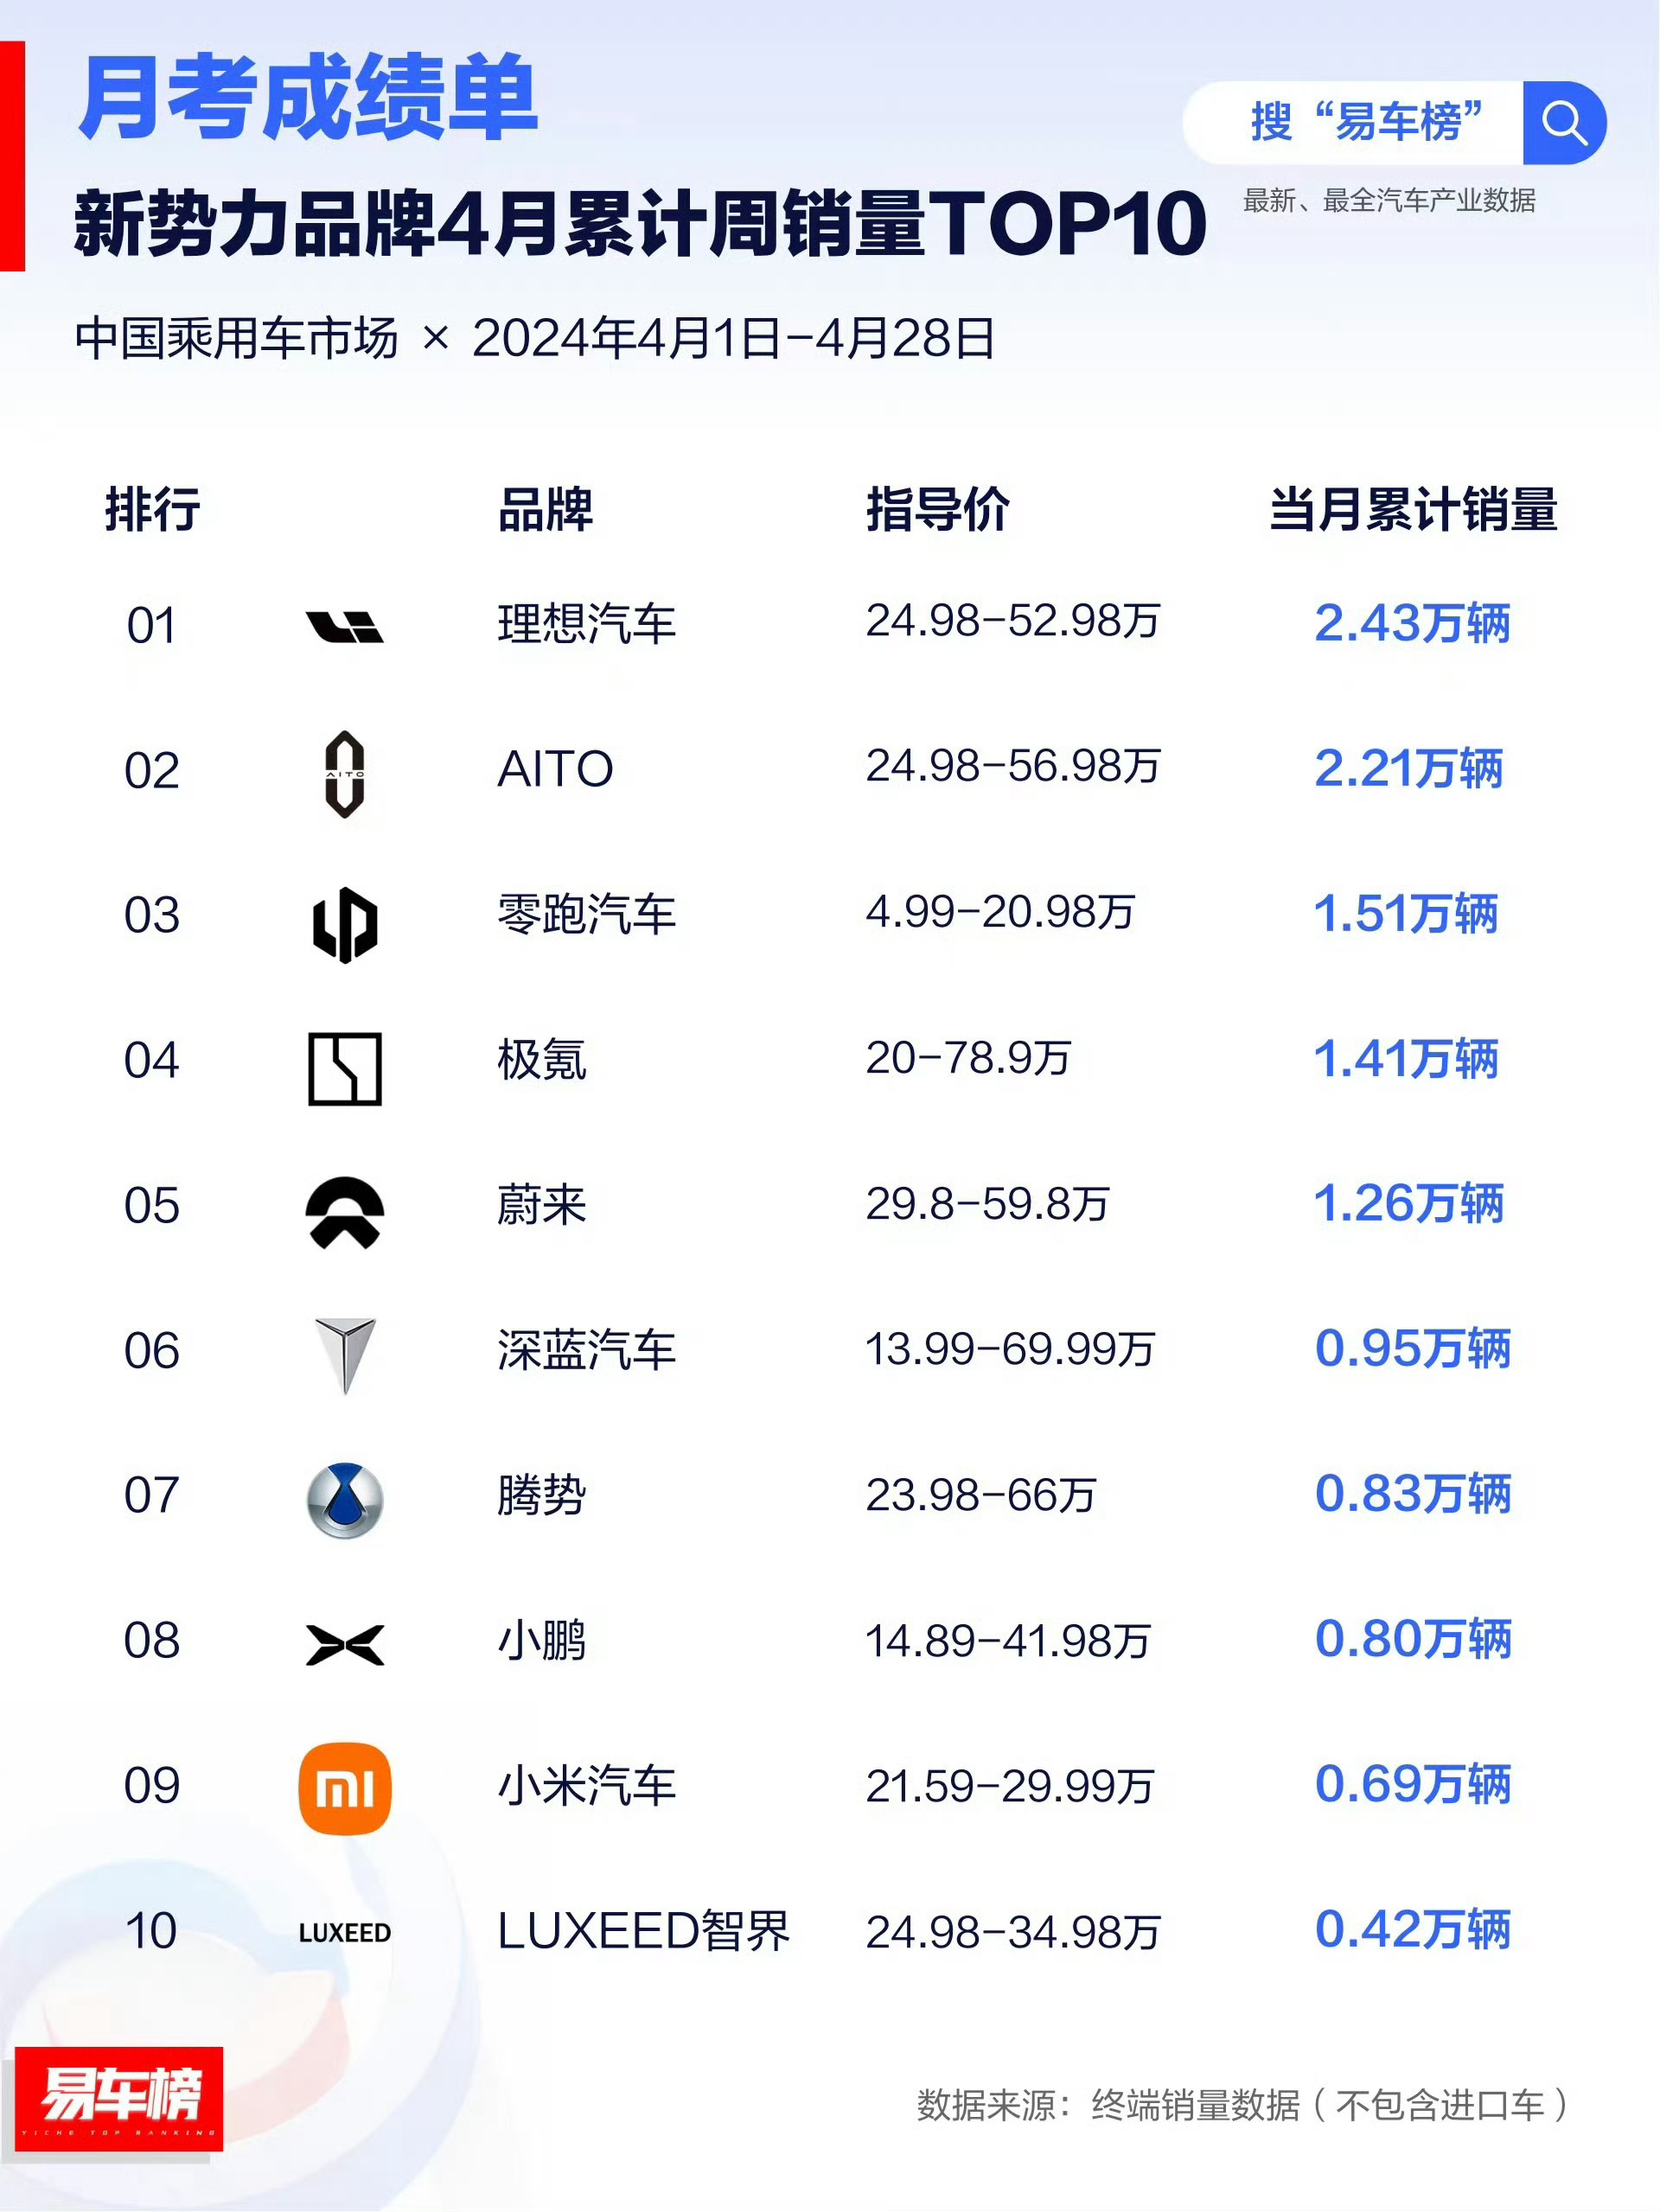The image size is (1660, 2212).
Task: Click the Deepal (深蓝汽车) logo
Action: click(x=345, y=1356)
